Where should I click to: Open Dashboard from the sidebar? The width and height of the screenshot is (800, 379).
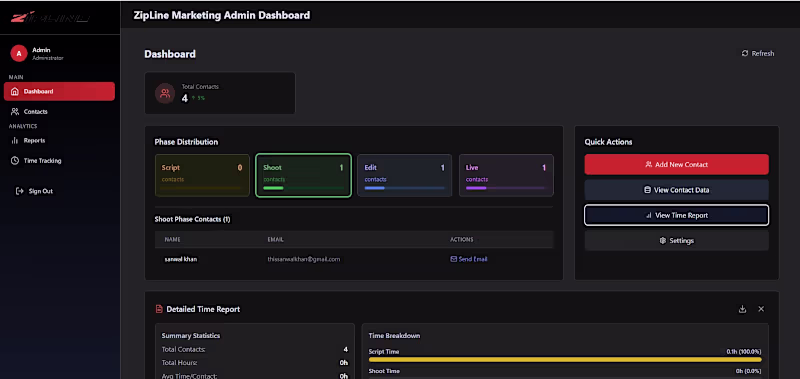click(59, 91)
